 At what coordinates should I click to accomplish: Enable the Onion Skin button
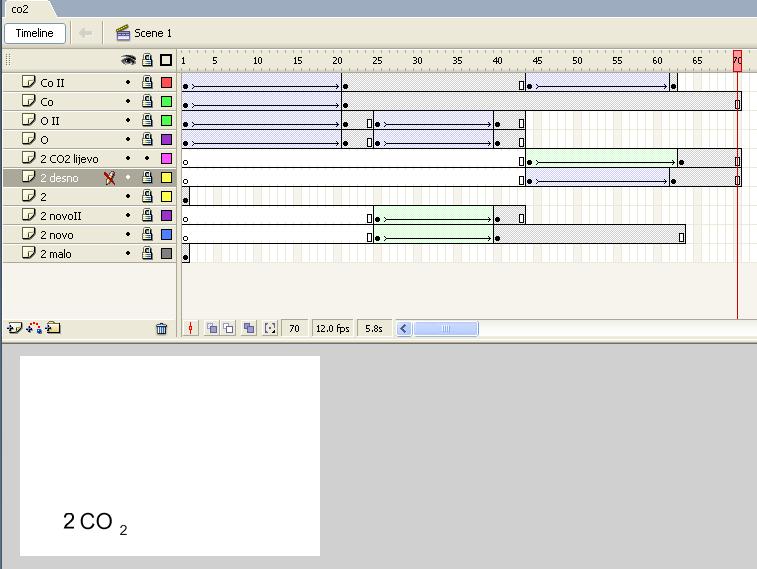(x=212, y=328)
